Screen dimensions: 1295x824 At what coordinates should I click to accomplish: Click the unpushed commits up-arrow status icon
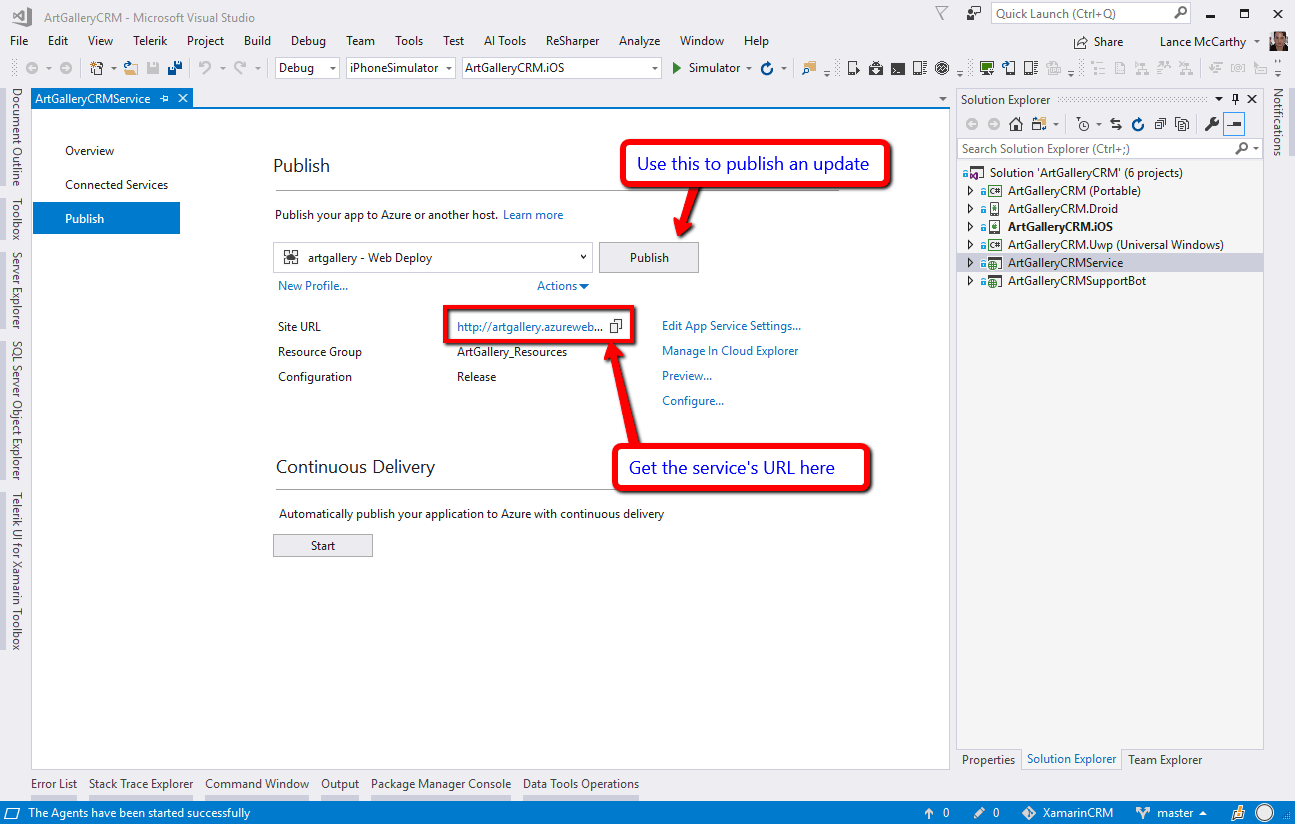tap(929, 813)
